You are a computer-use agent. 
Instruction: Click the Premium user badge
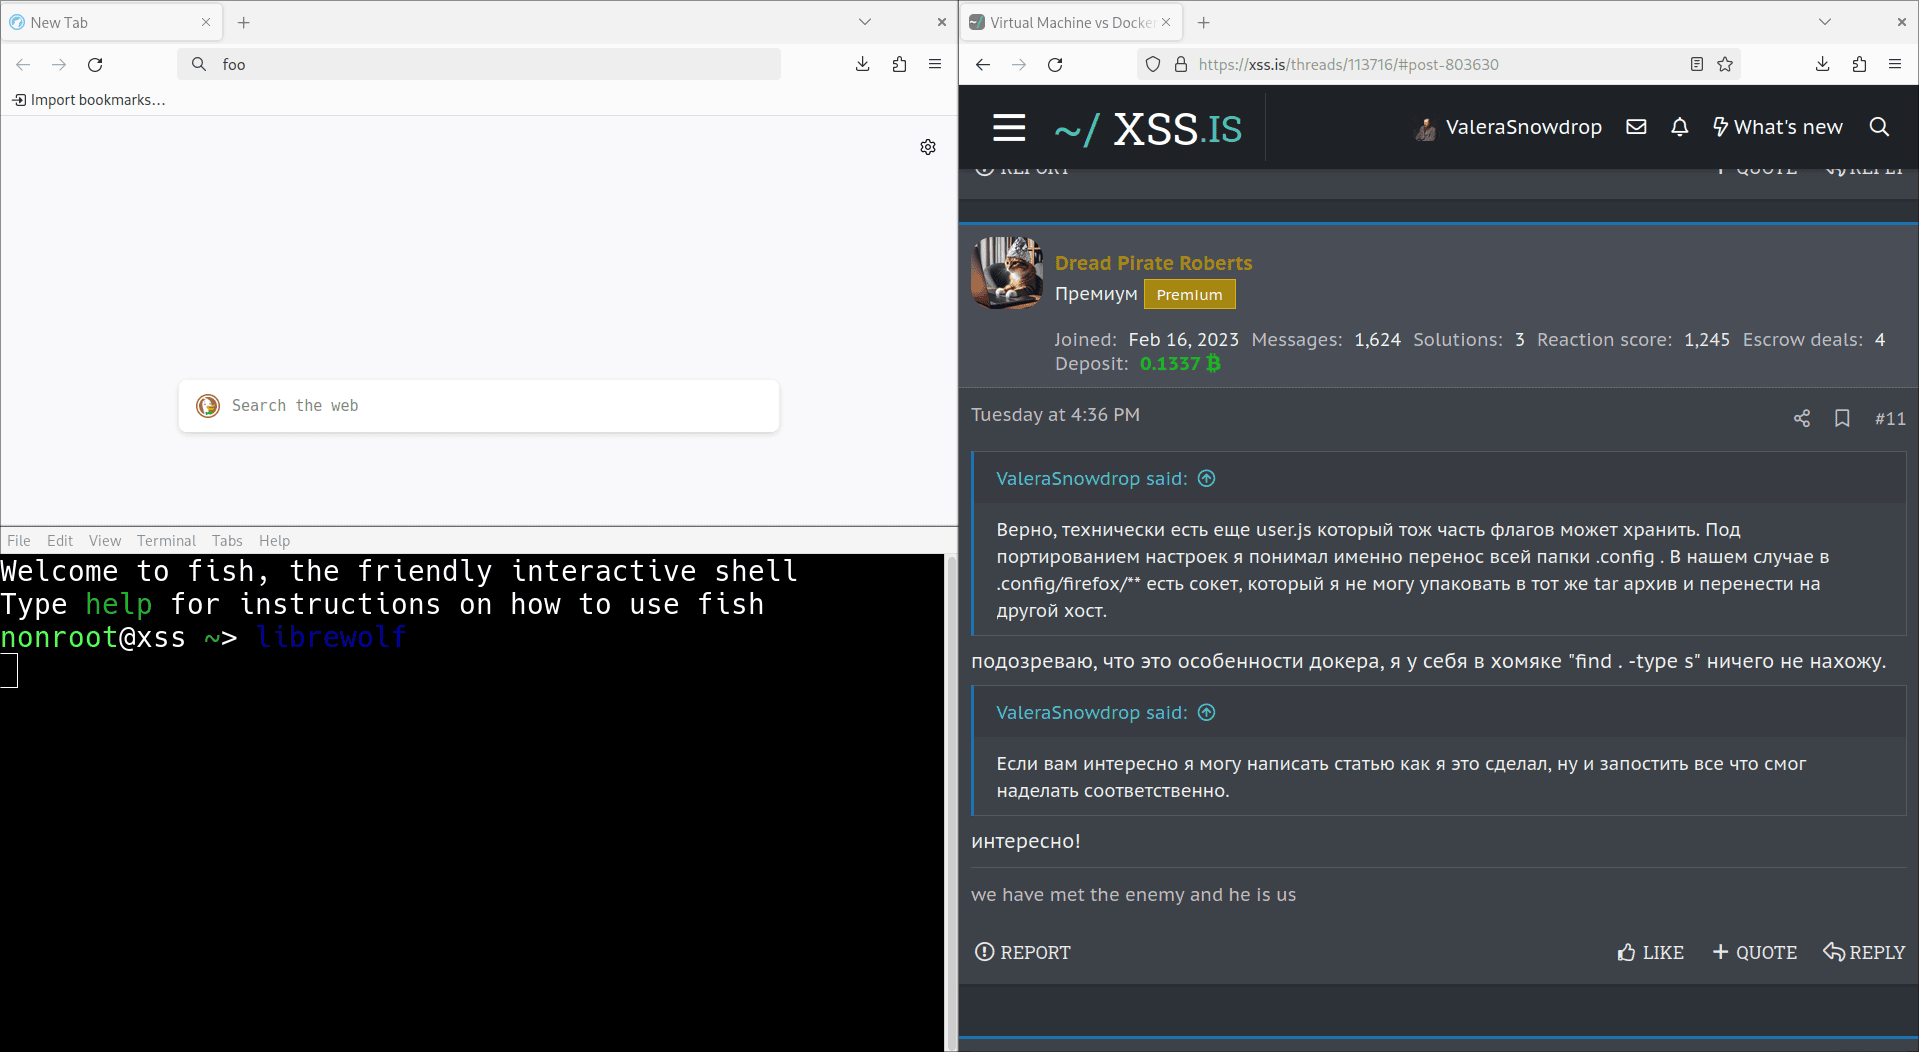[1189, 295]
